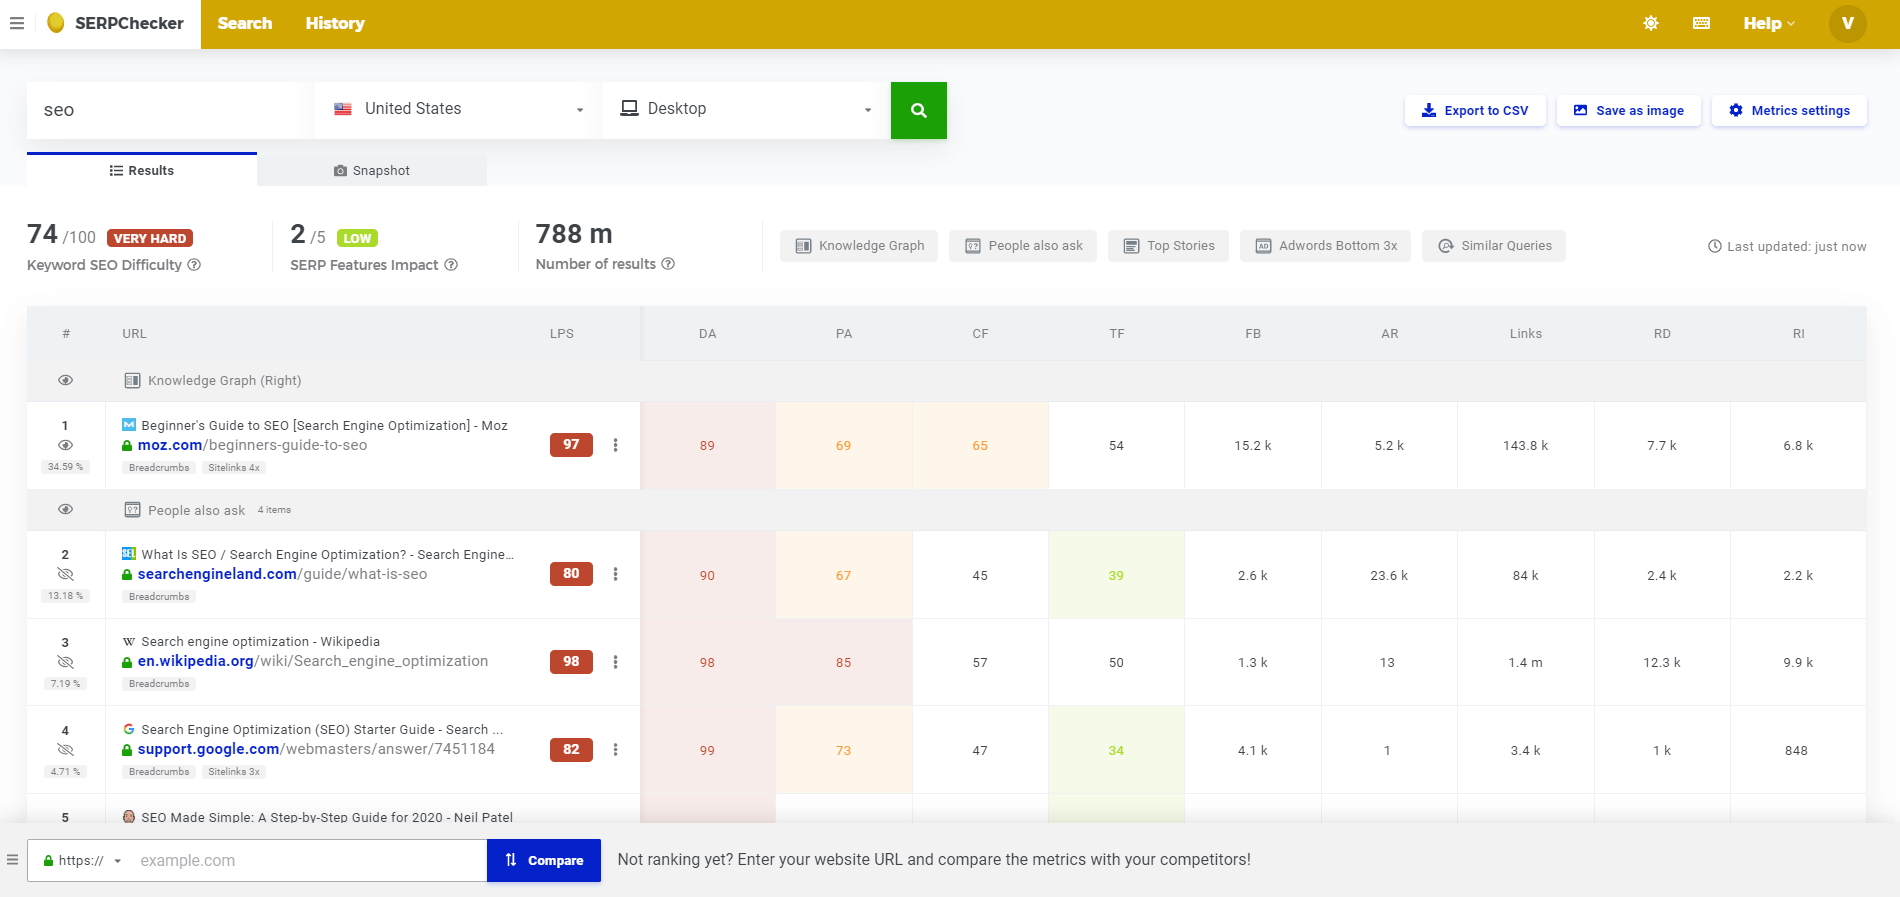Viewport: 1900px width, 897px height.
Task: Click the last updated clock icon
Action: pyautogui.click(x=1714, y=246)
